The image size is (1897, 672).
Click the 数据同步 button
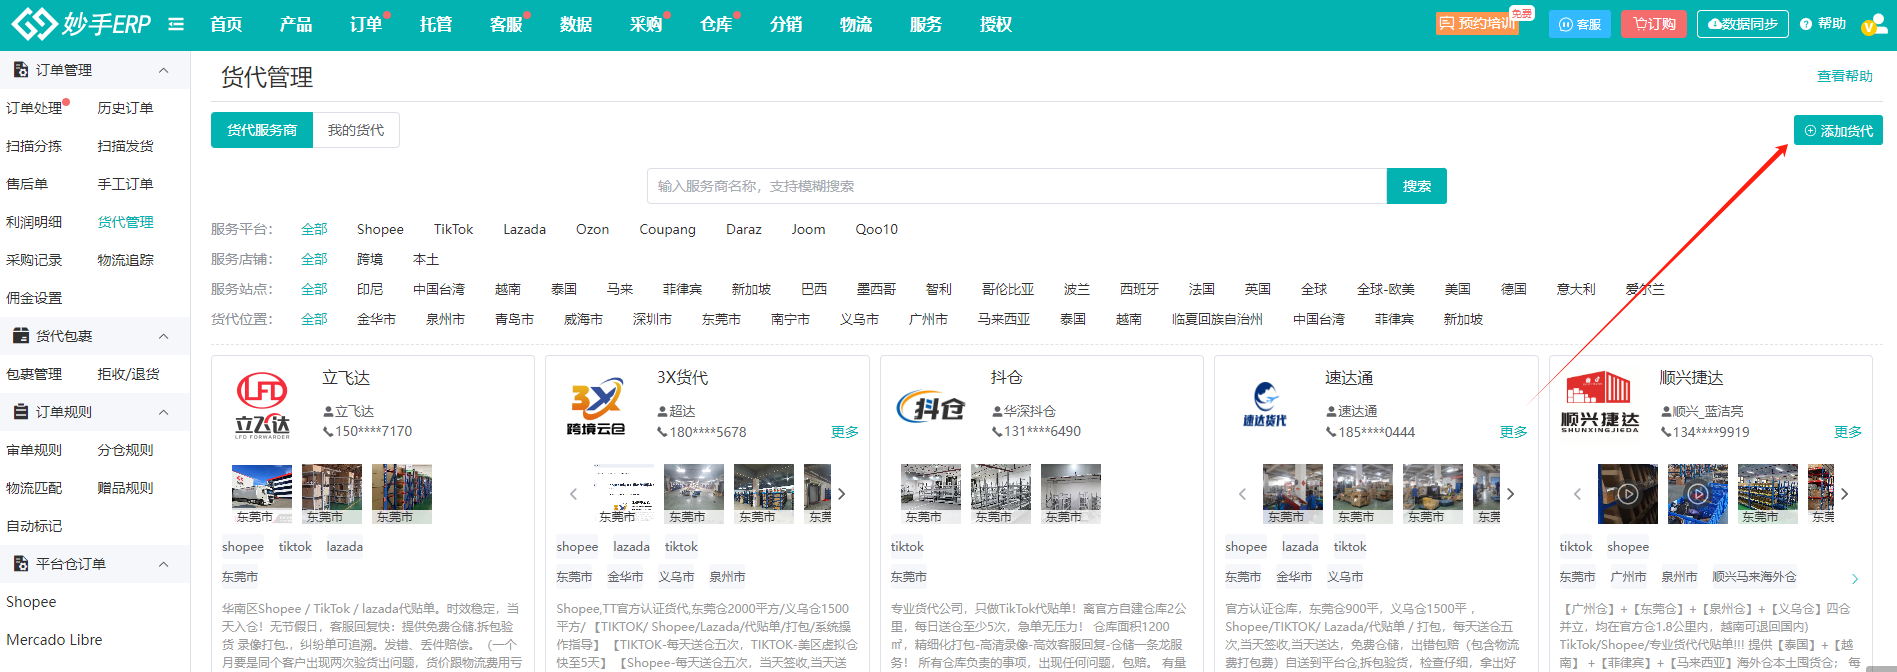tap(1742, 24)
